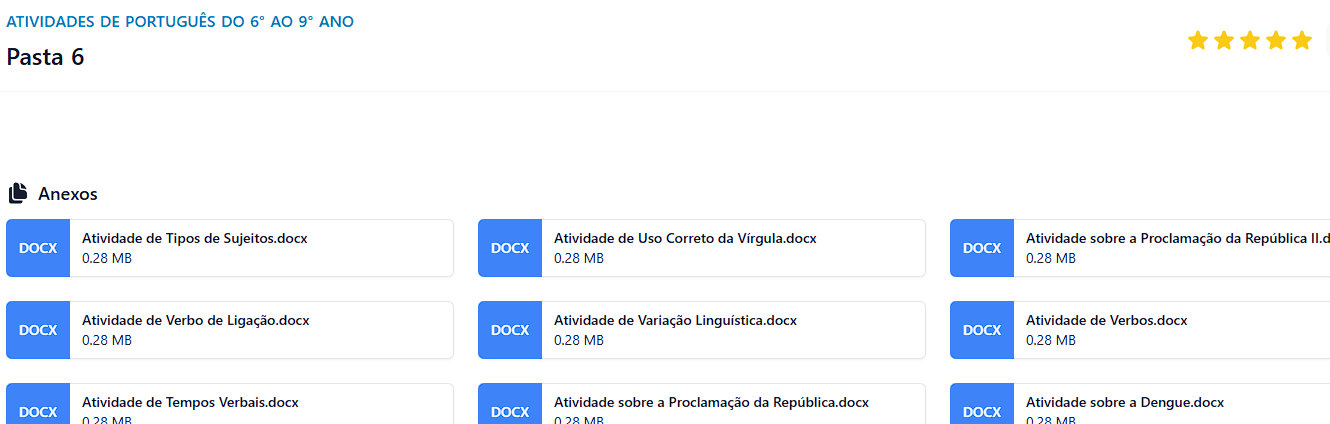The height and width of the screenshot is (424, 1330).
Task: Click DOCX icon for Atividade sobre a Dengue
Action: 982,404
